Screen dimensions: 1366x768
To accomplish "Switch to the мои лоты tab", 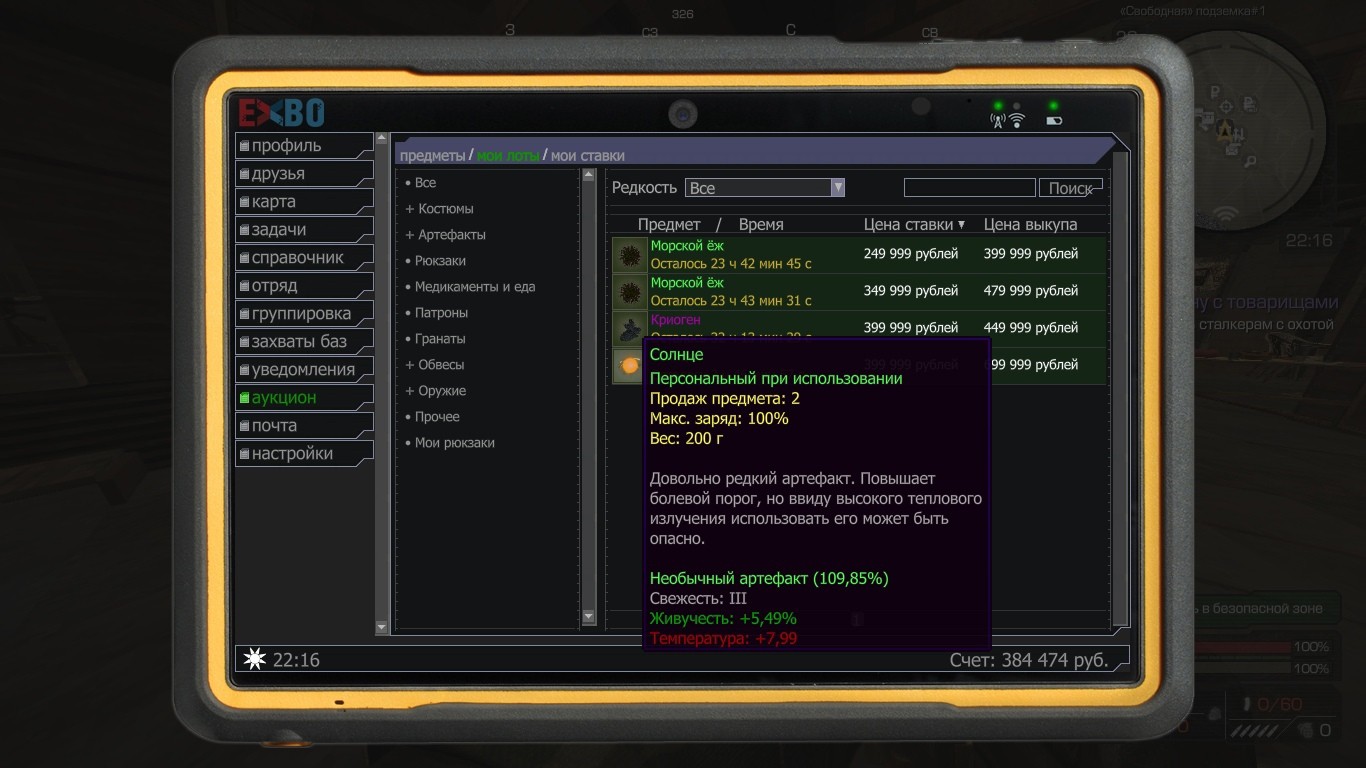I will (x=508, y=155).
